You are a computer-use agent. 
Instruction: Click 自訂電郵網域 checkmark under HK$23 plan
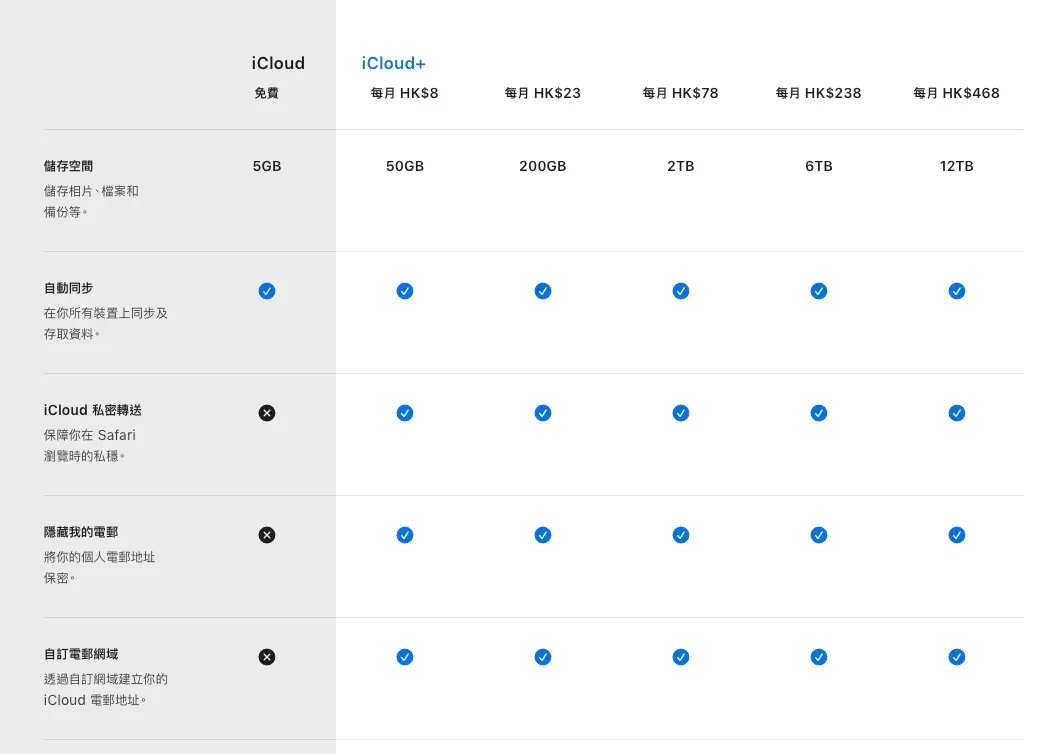pos(543,657)
